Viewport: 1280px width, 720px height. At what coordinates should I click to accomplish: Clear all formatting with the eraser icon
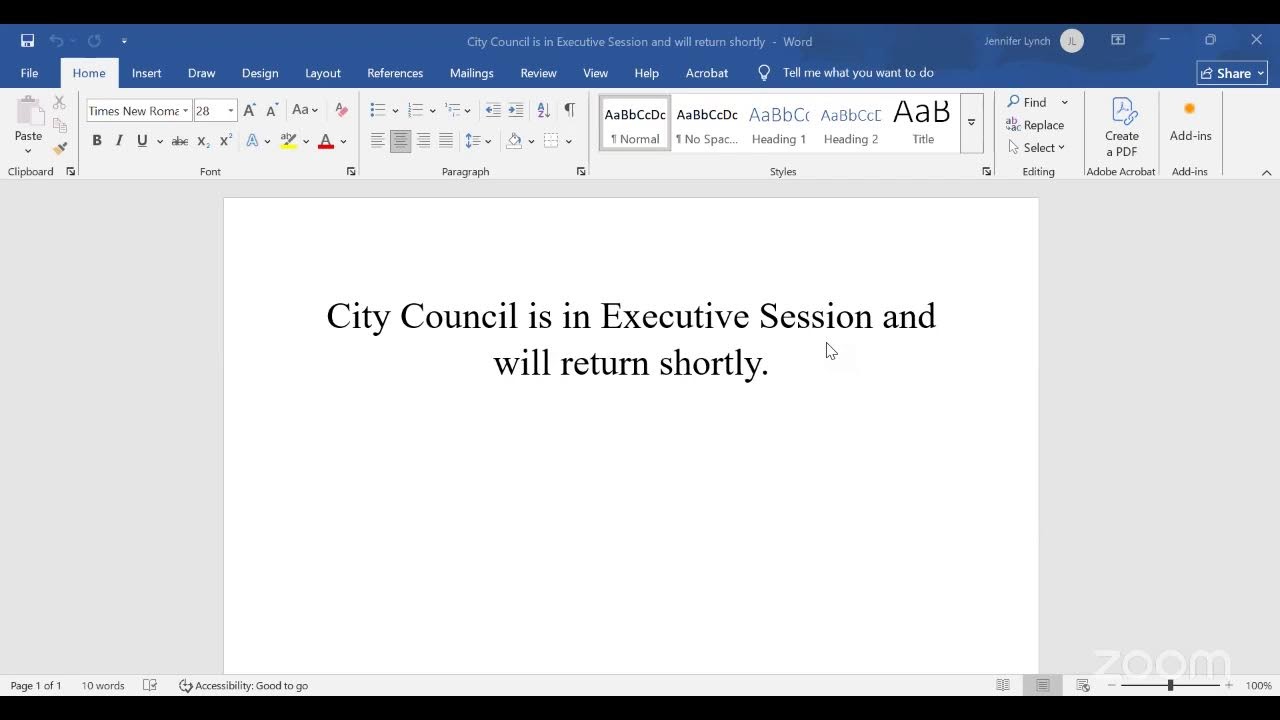pyautogui.click(x=341, y=110)
